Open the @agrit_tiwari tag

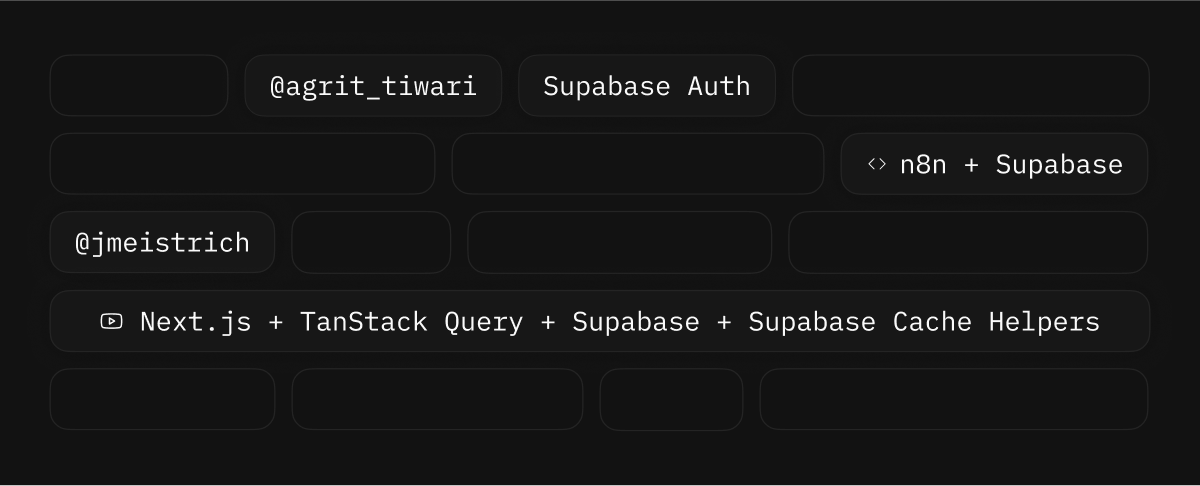373,86
